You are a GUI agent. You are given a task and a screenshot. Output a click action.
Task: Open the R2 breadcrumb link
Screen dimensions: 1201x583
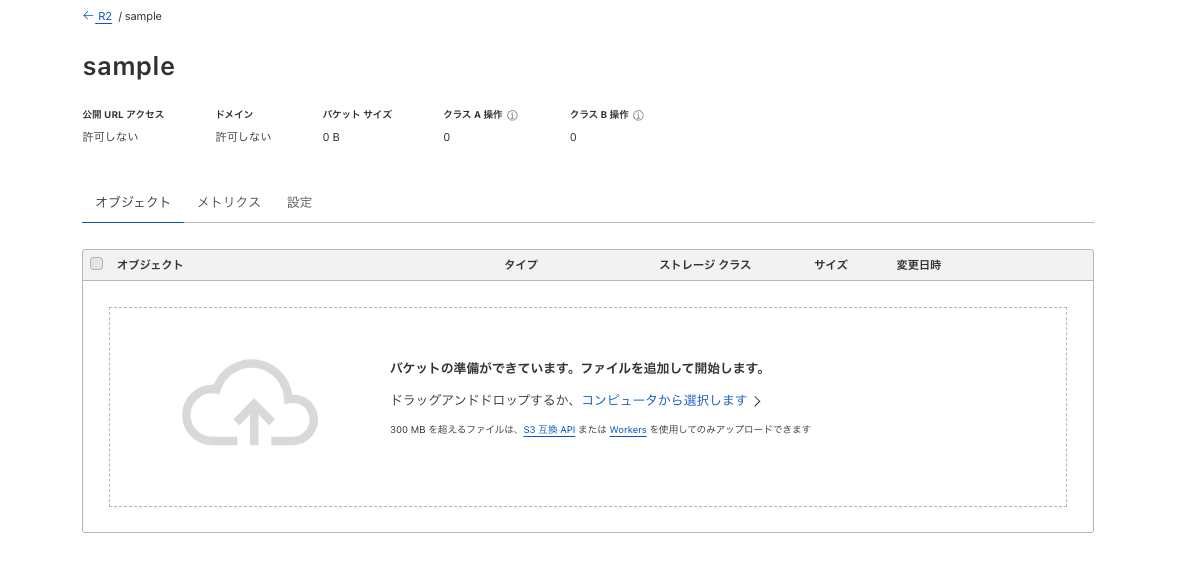[x=105, y=16]
